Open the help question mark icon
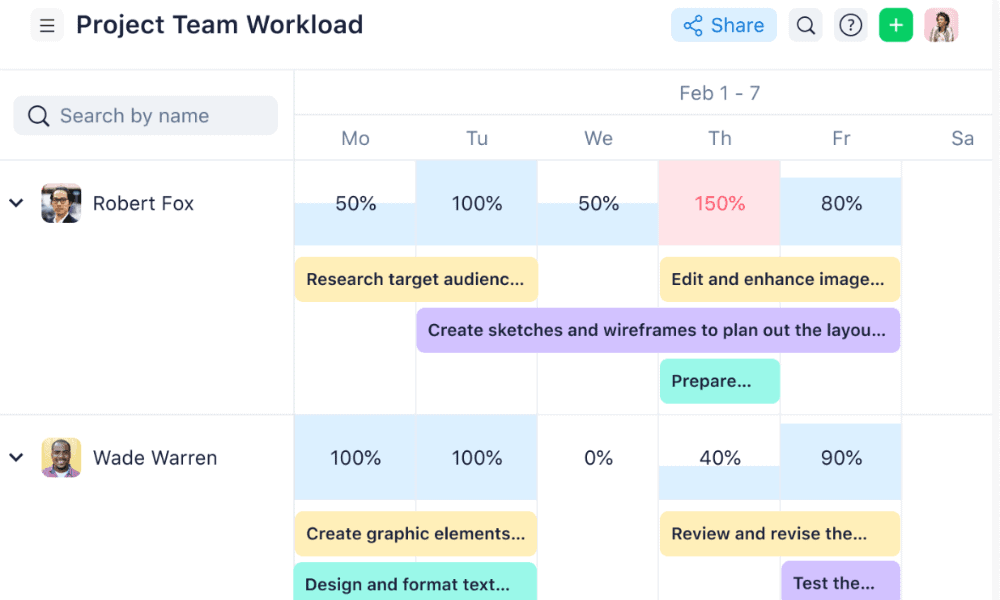 [850, 25]
